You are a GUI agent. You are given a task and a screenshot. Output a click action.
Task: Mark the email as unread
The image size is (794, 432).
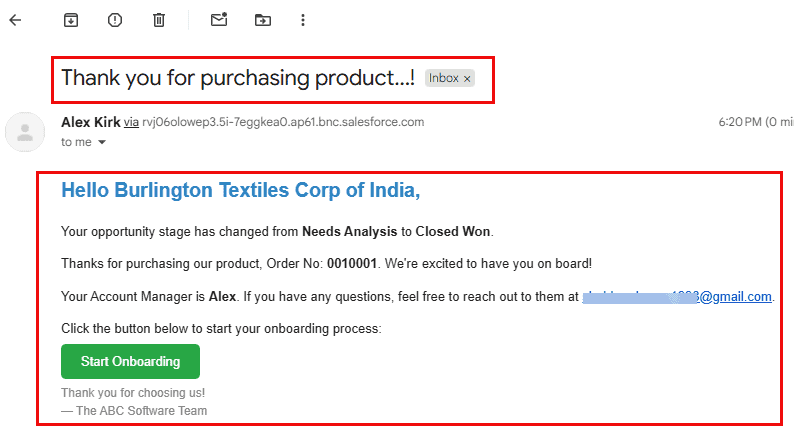pos(219,20)
